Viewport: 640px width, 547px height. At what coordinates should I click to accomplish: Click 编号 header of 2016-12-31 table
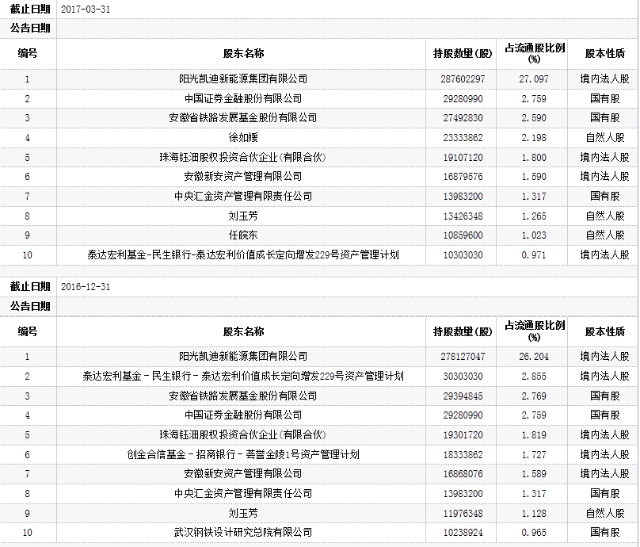27,331
